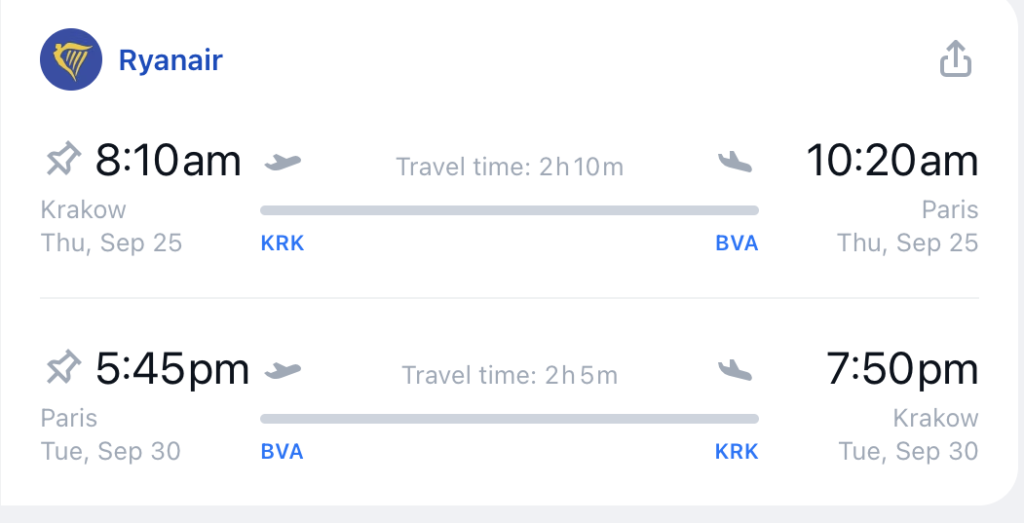Tap the share icon in top-right corner
This screenshot has height=523, width=1024.
coord(955,59)
